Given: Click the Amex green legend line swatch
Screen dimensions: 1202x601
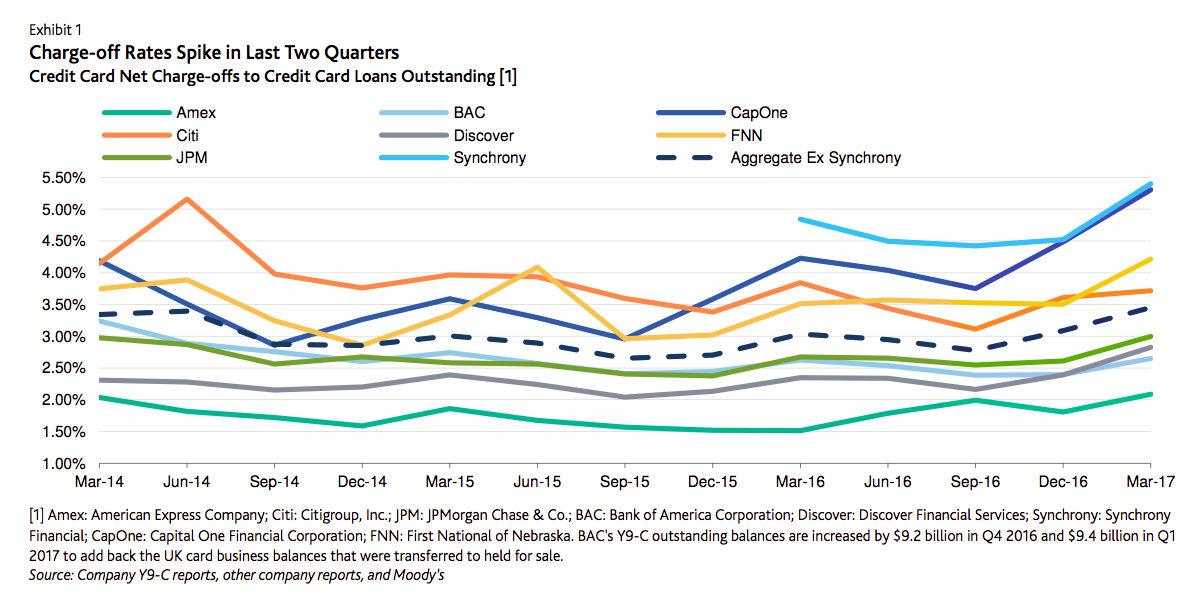Looking at the screenshot, I should [138, 113].
